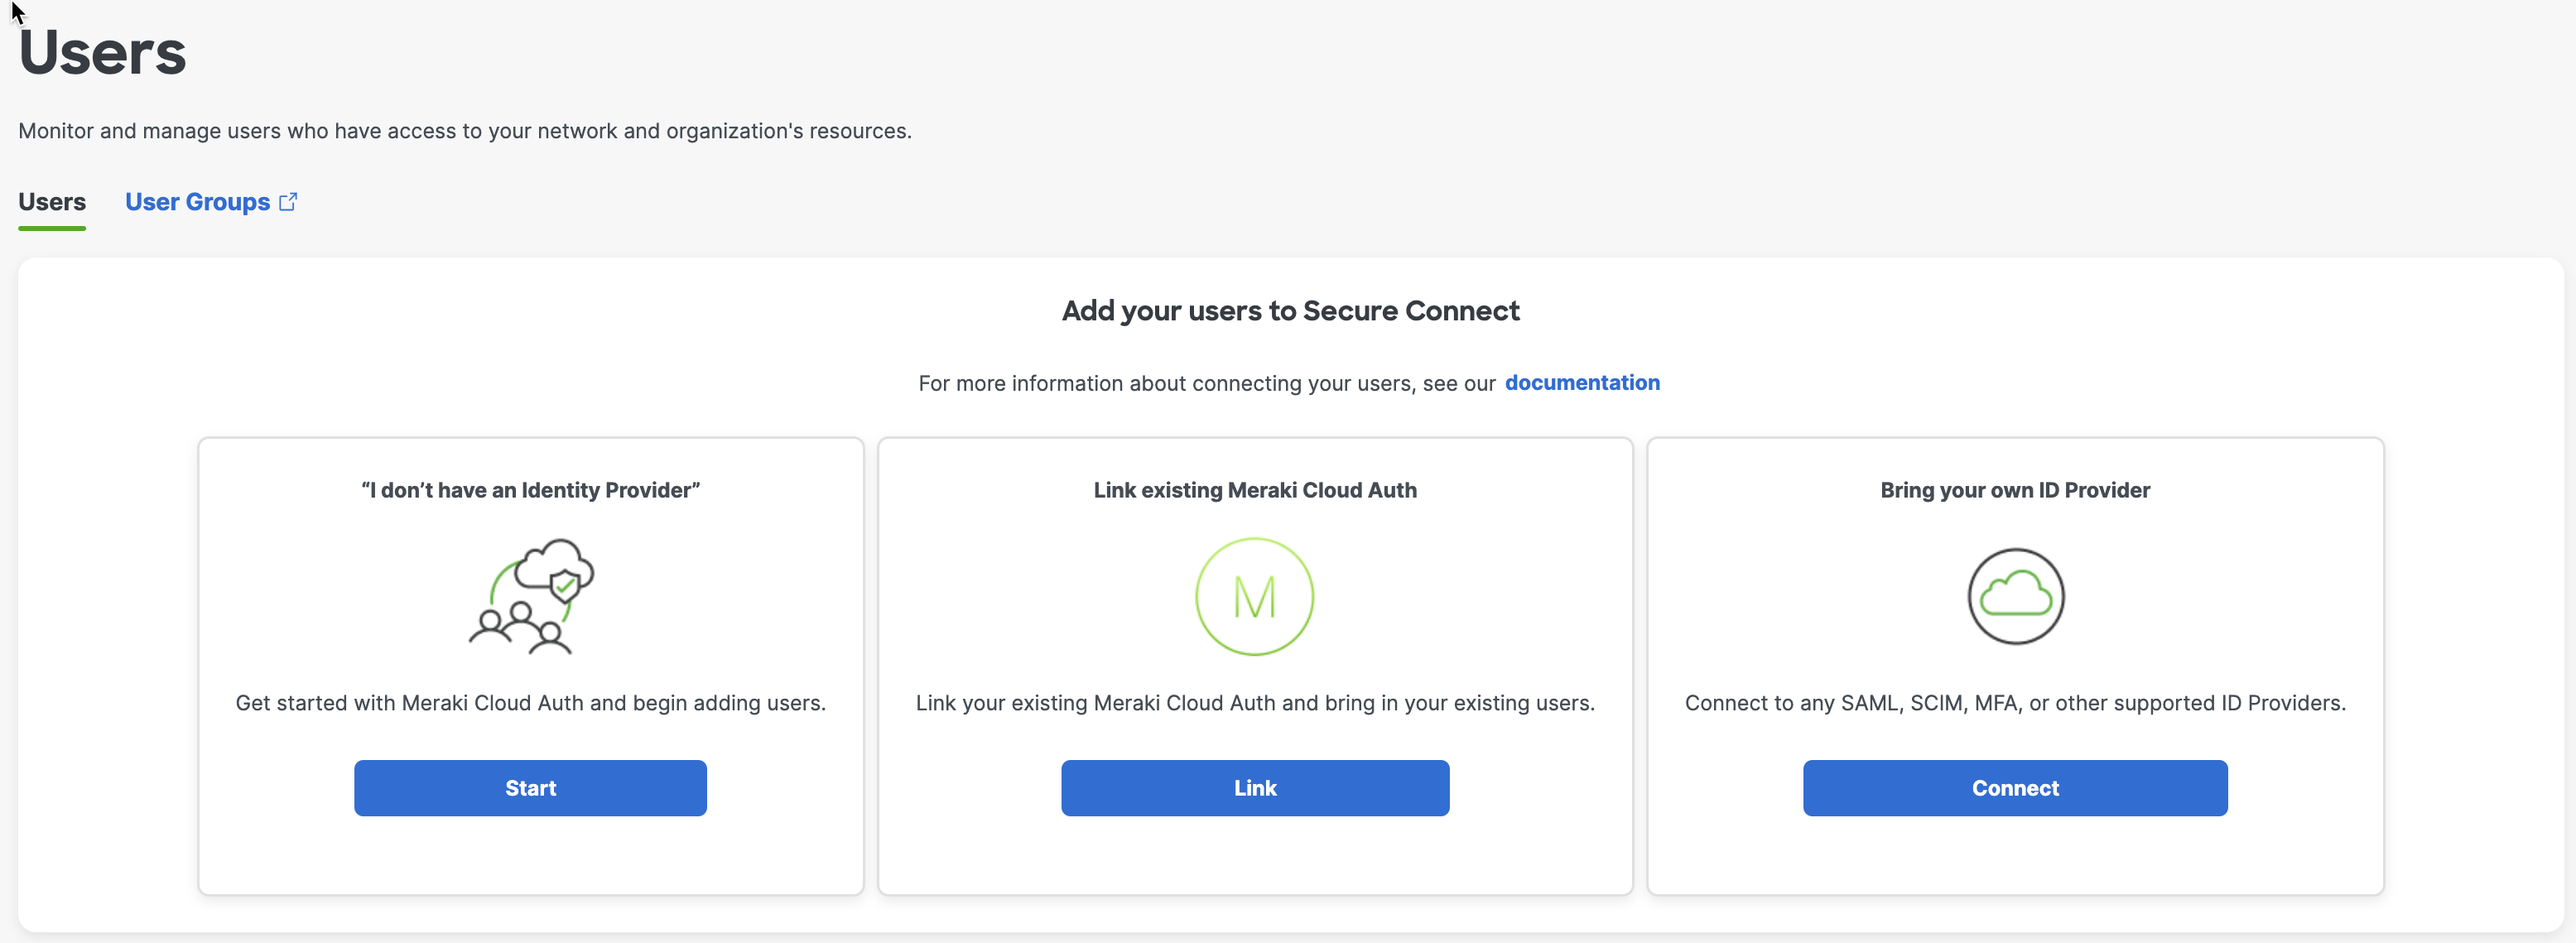Click the Users page title

point(102,53)
